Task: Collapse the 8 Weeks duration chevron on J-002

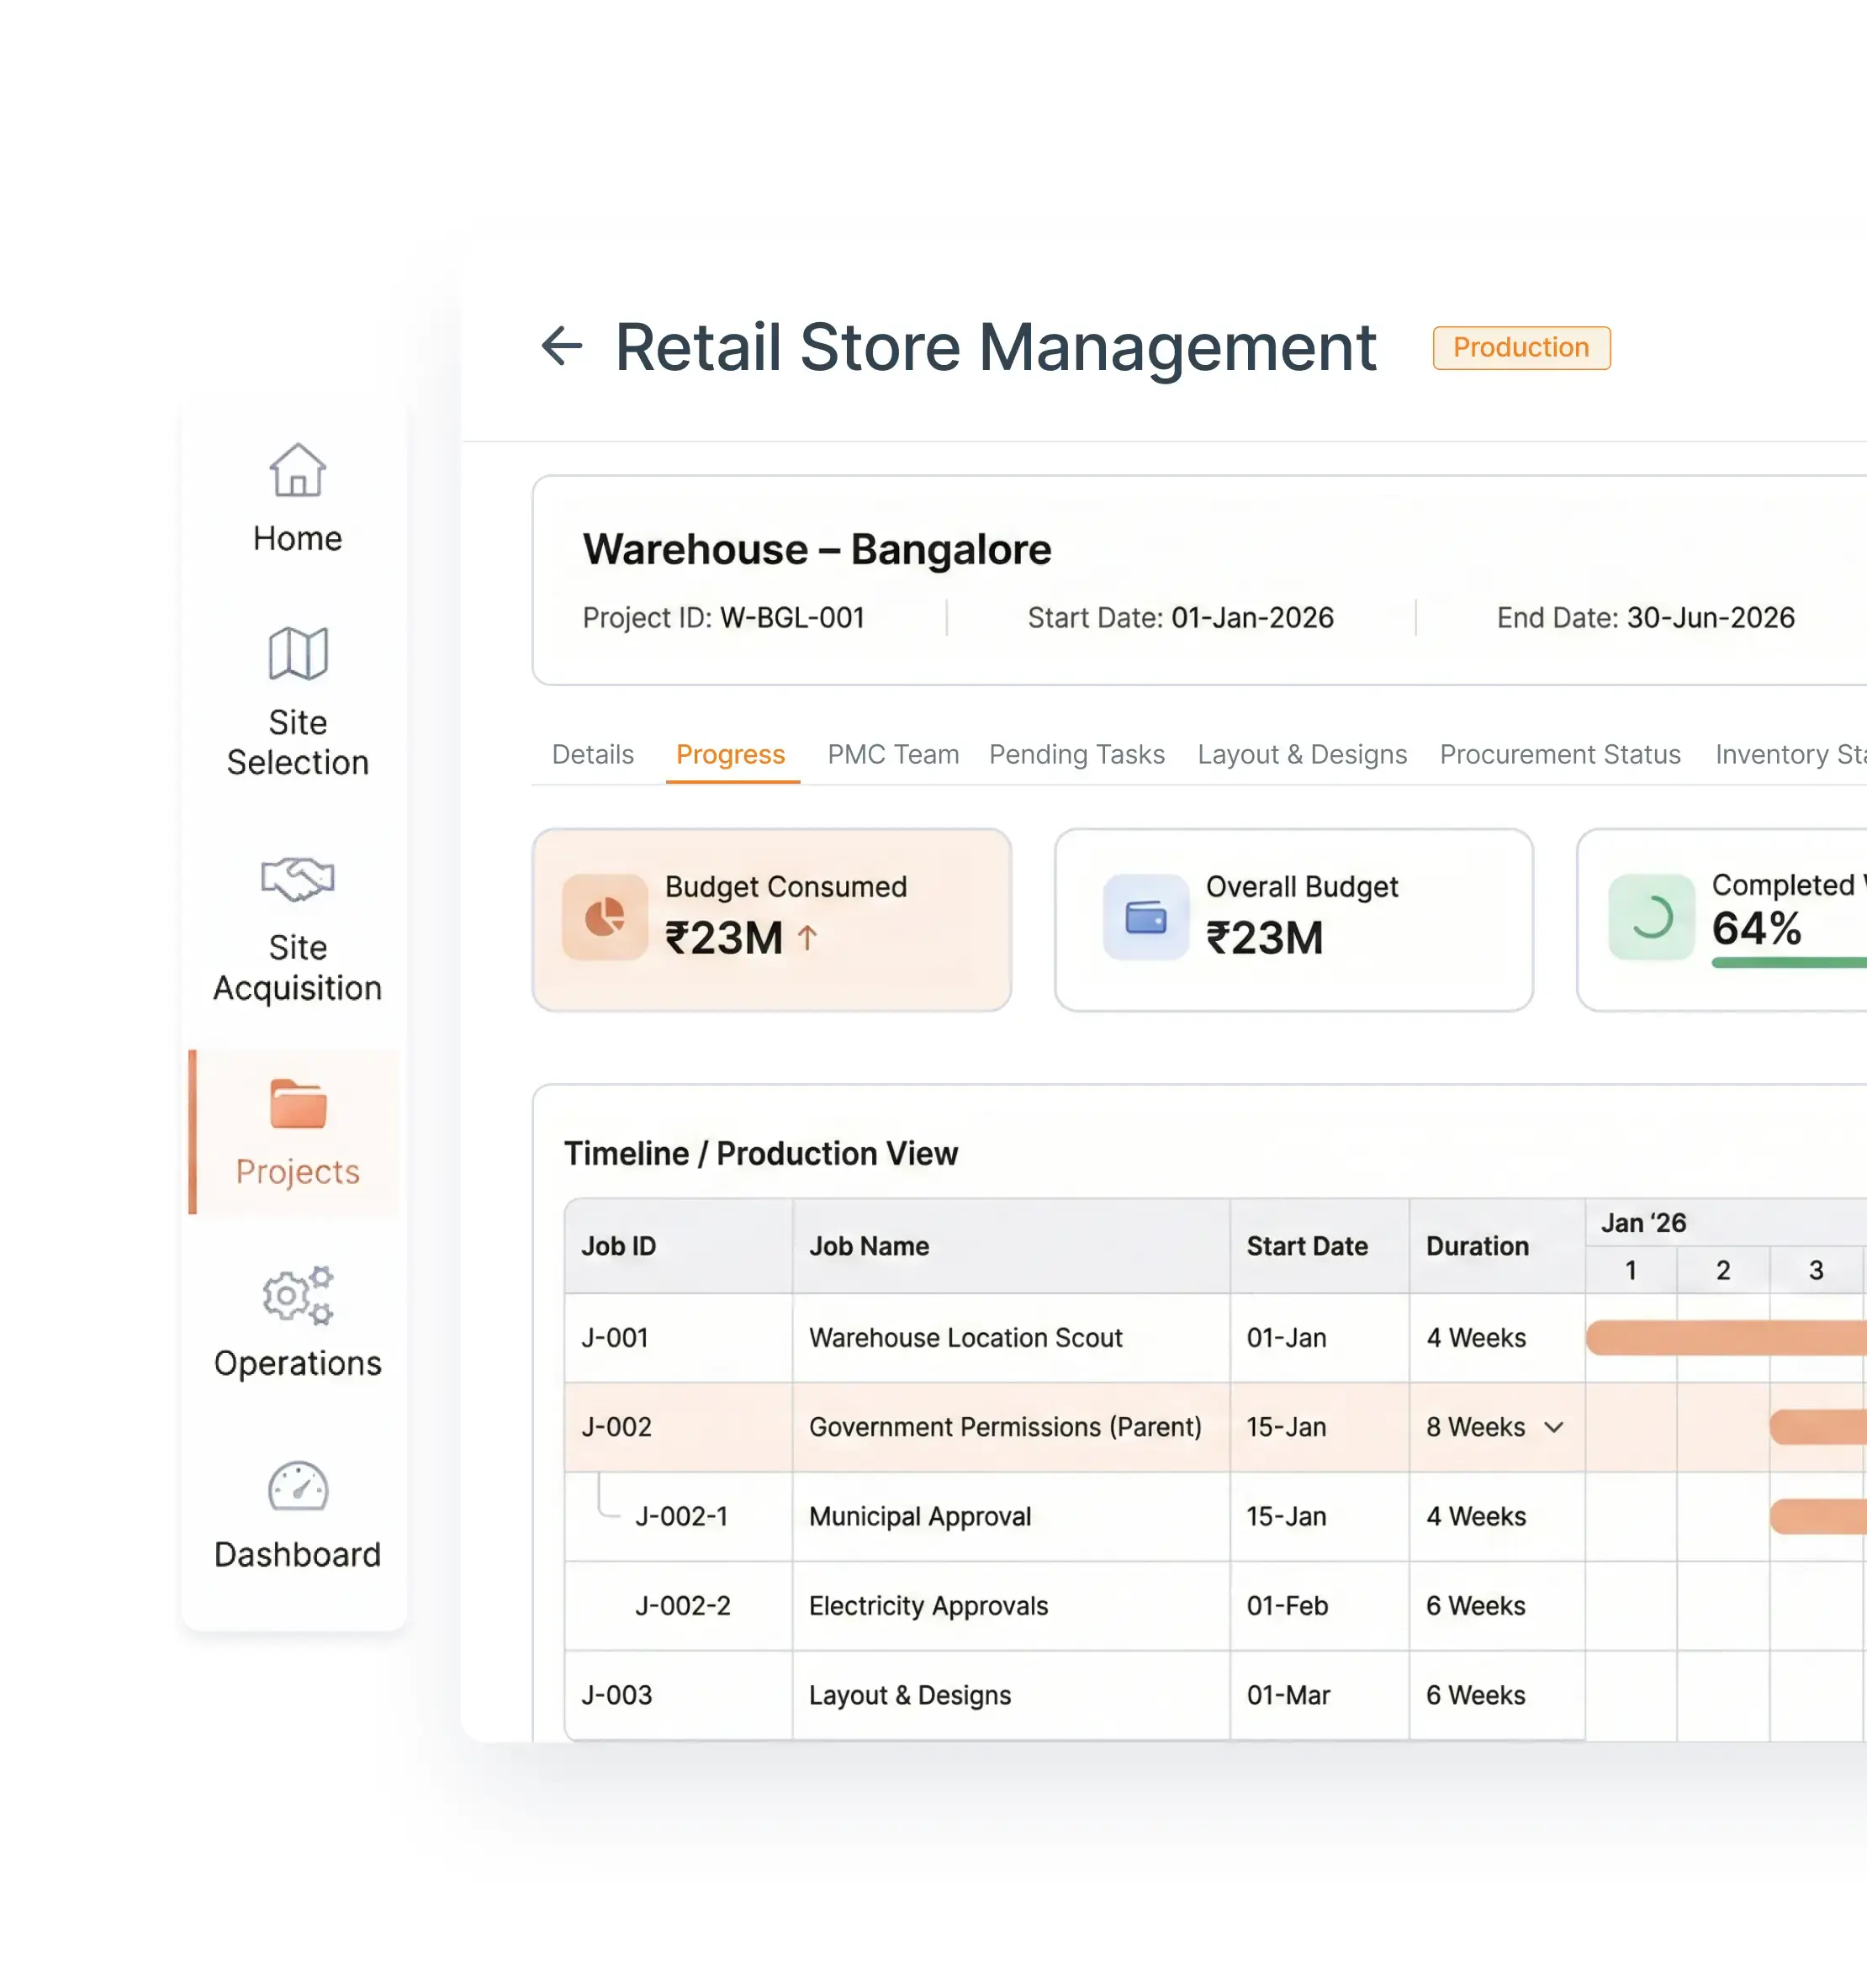Action: coord(1555,1428)
